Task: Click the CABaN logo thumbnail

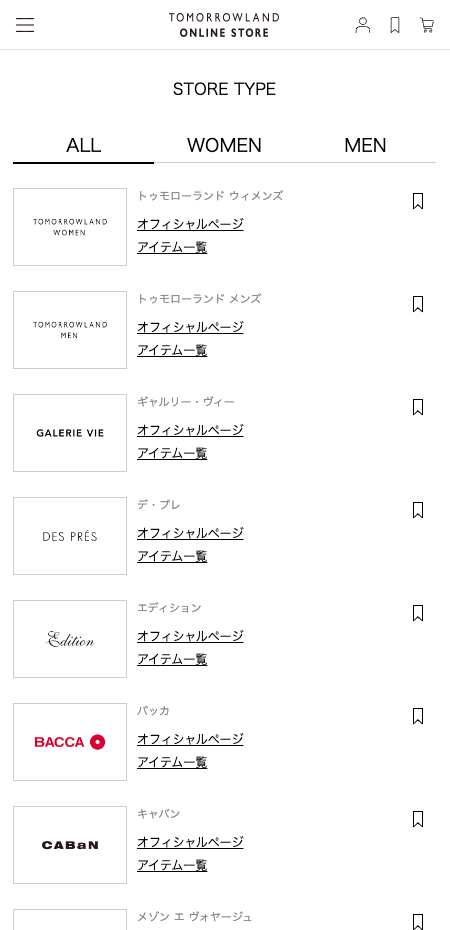Action: click(x=70, y=845)
